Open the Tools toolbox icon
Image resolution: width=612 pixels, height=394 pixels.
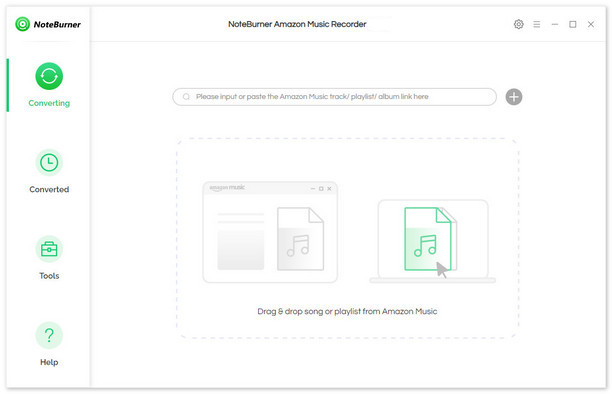tap(49, 249)
